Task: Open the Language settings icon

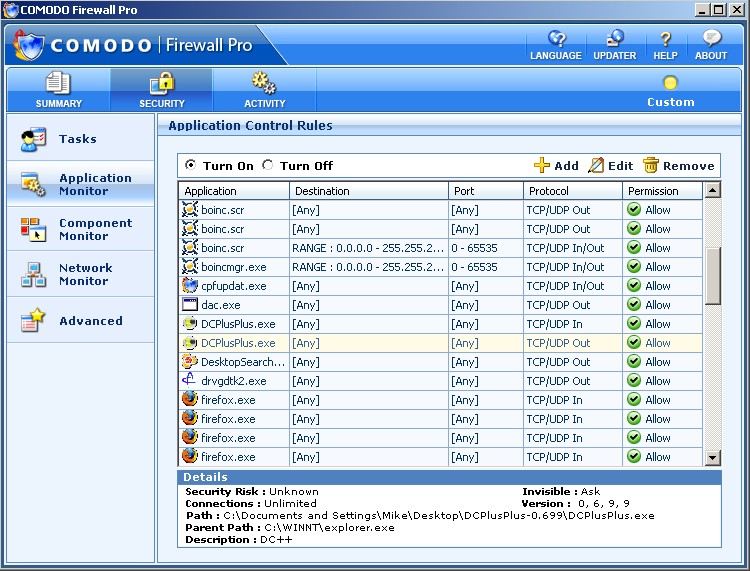Action: pyautogui.click(x=557, y=38)
